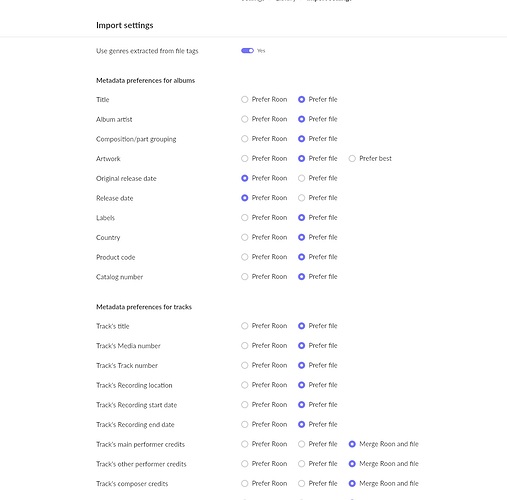The height and width of the screenshot is (500, 507).
Task: Select Prefer Roon for Track's Recording location
Action: point(245,385)
